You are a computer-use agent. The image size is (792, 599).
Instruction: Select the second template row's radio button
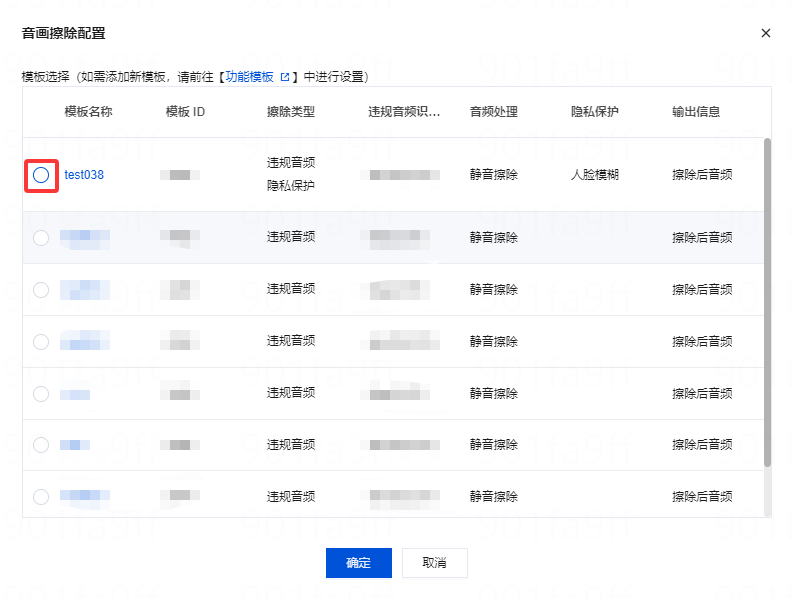pos(41,238)
